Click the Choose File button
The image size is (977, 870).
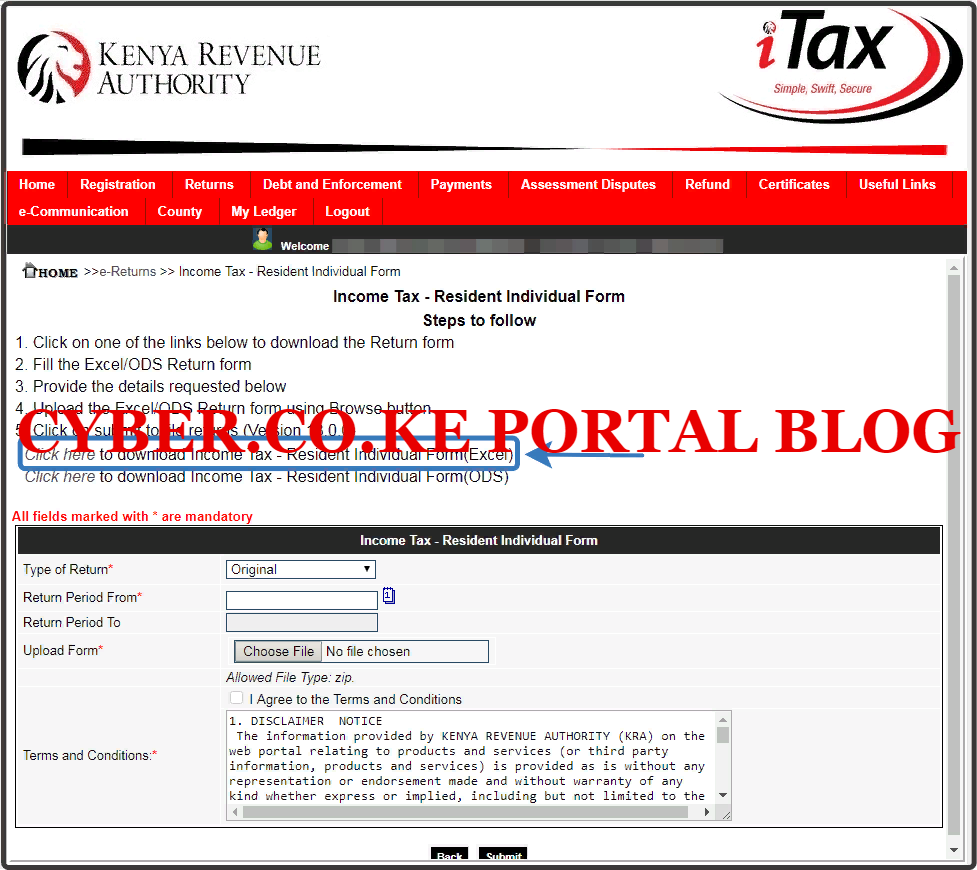pos(278,651)
